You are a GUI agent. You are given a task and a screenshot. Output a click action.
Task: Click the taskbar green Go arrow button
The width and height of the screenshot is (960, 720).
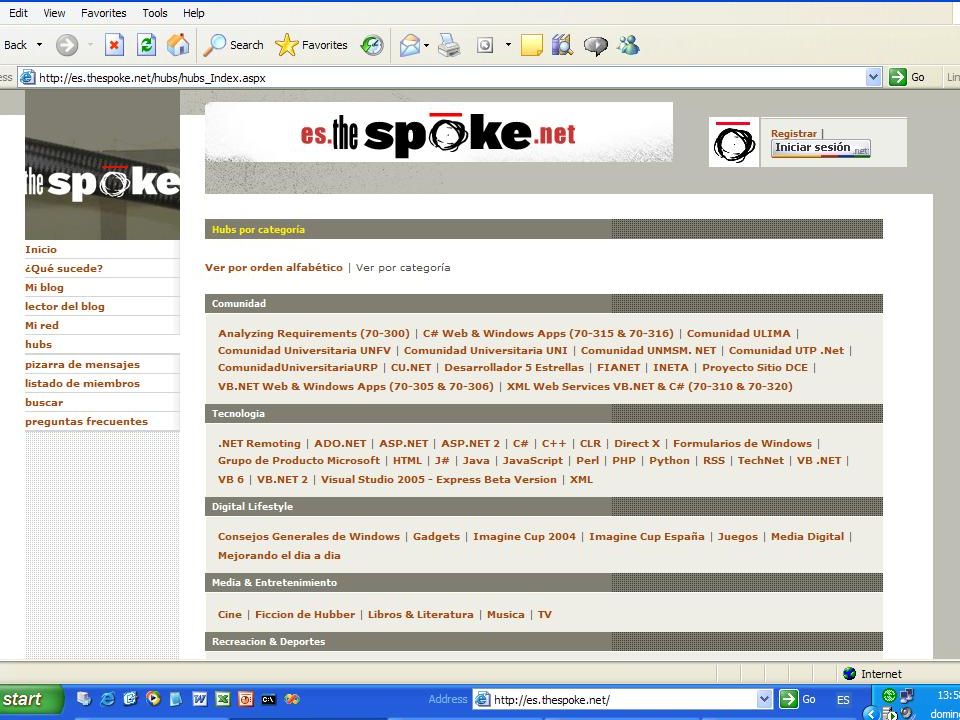pos(789,699)
